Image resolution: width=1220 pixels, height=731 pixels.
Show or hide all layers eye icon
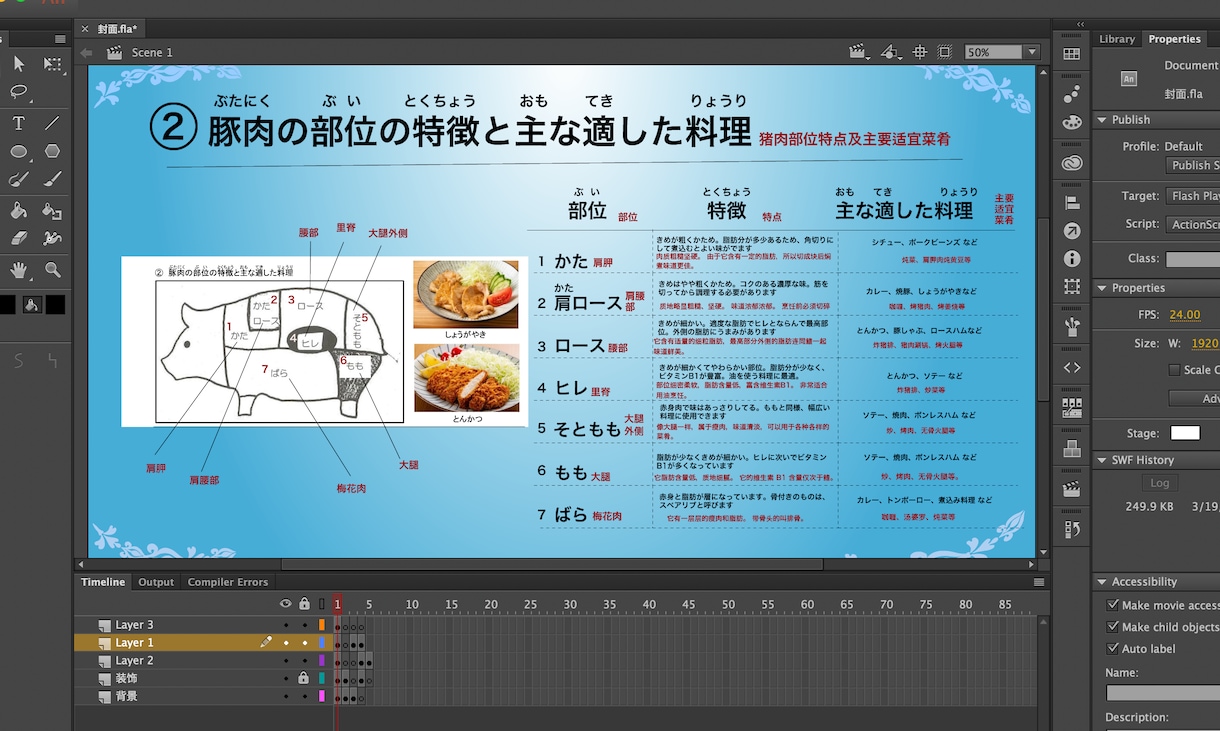pos(286,604)
